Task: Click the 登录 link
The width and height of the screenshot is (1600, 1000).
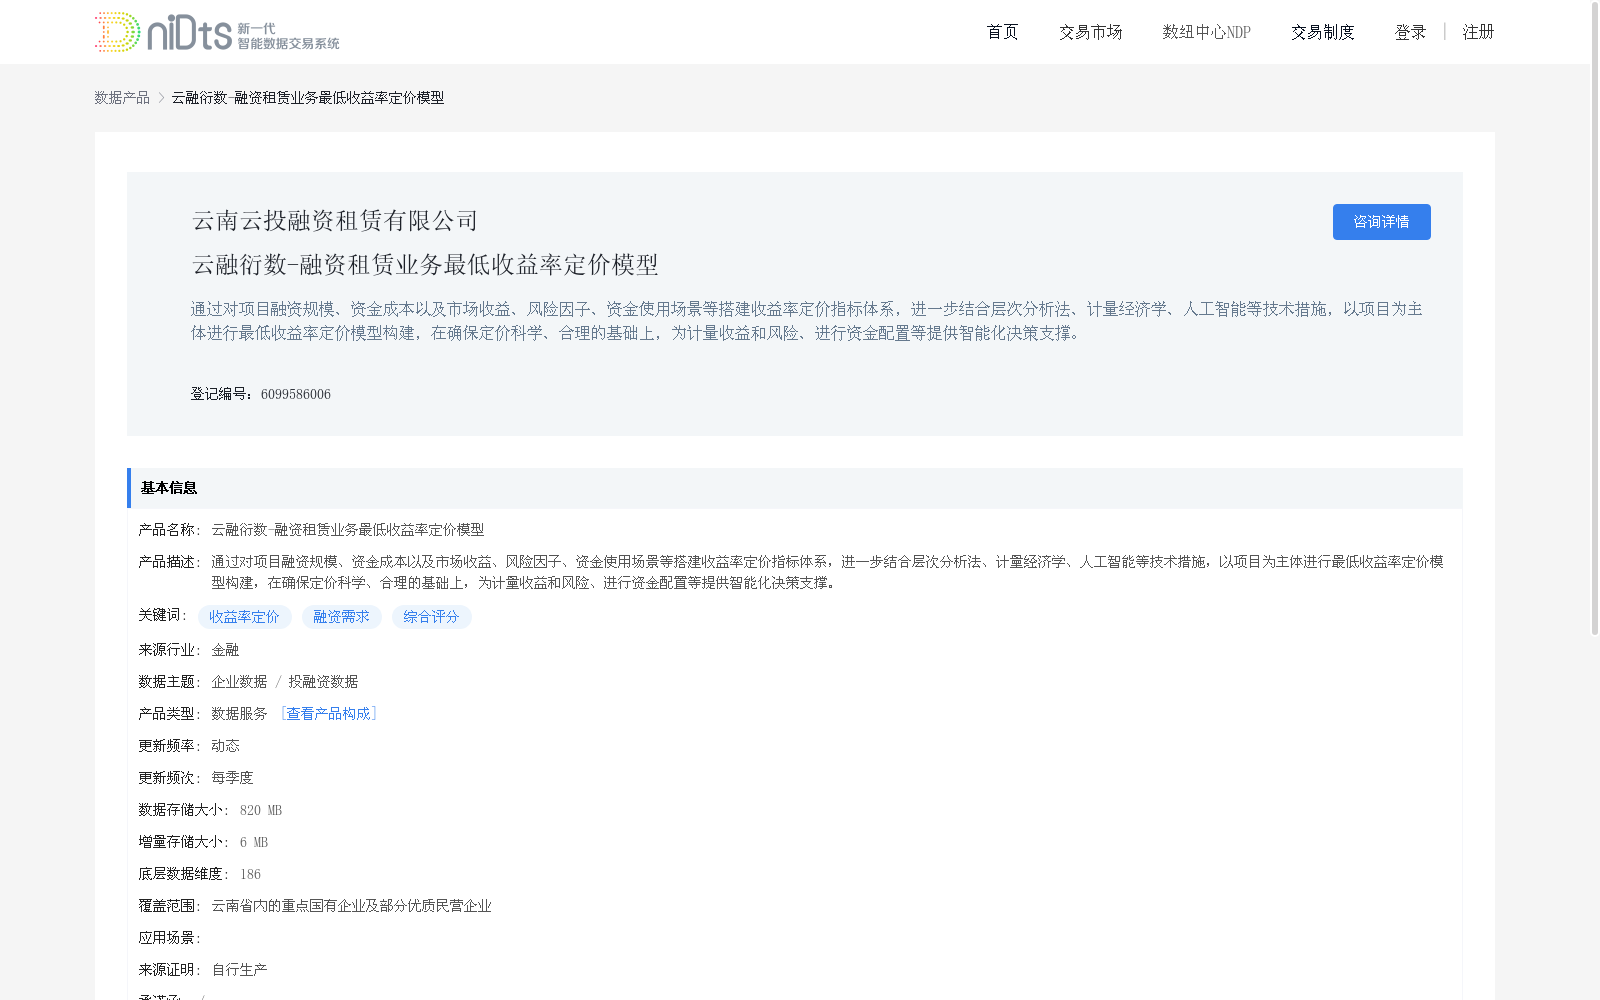Action: pyautogui.click(x=1410, y=32)
